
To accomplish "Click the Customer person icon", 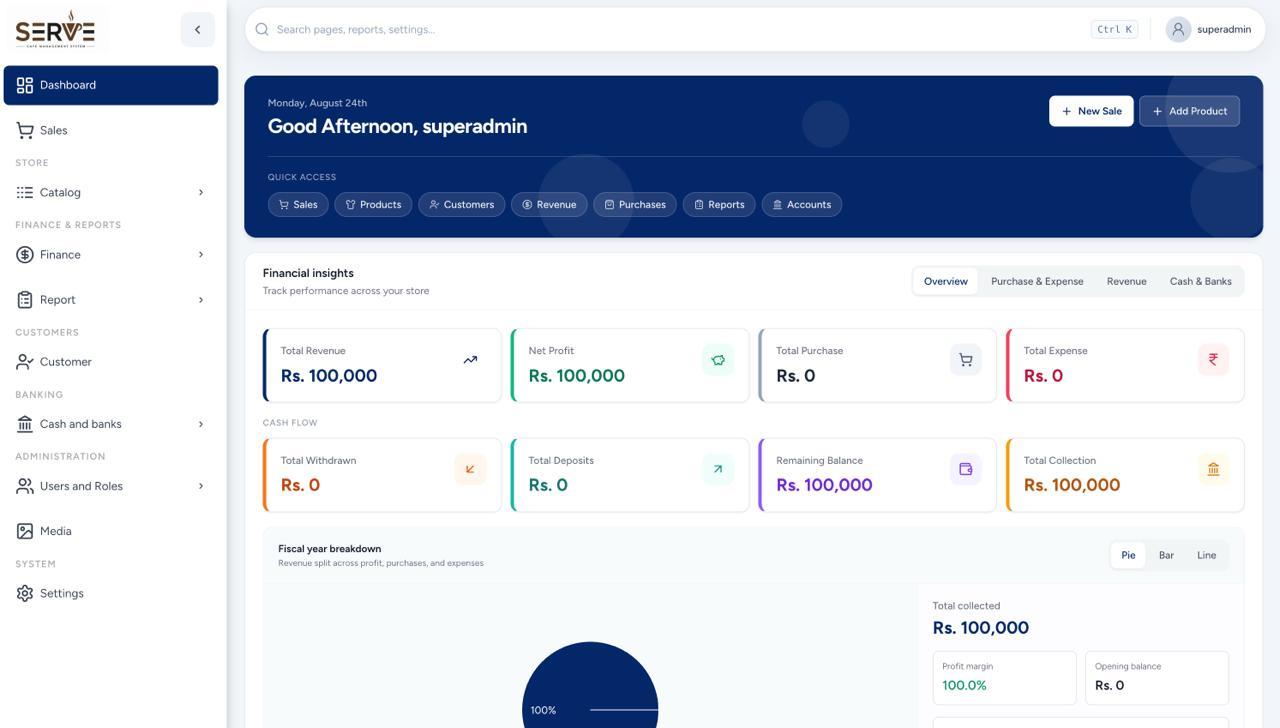I will 25,362.
